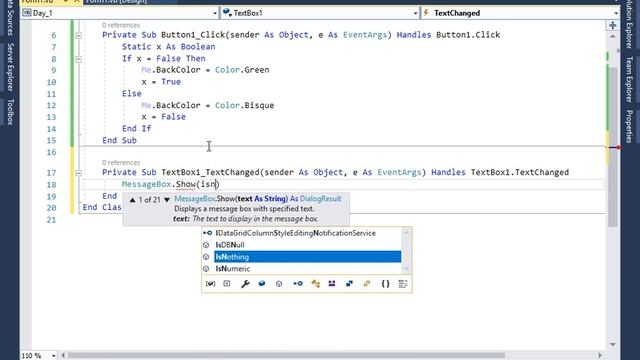Toggle the faded yellow Delegates filter icon
The image size is (640, 360).
(367, 284)
